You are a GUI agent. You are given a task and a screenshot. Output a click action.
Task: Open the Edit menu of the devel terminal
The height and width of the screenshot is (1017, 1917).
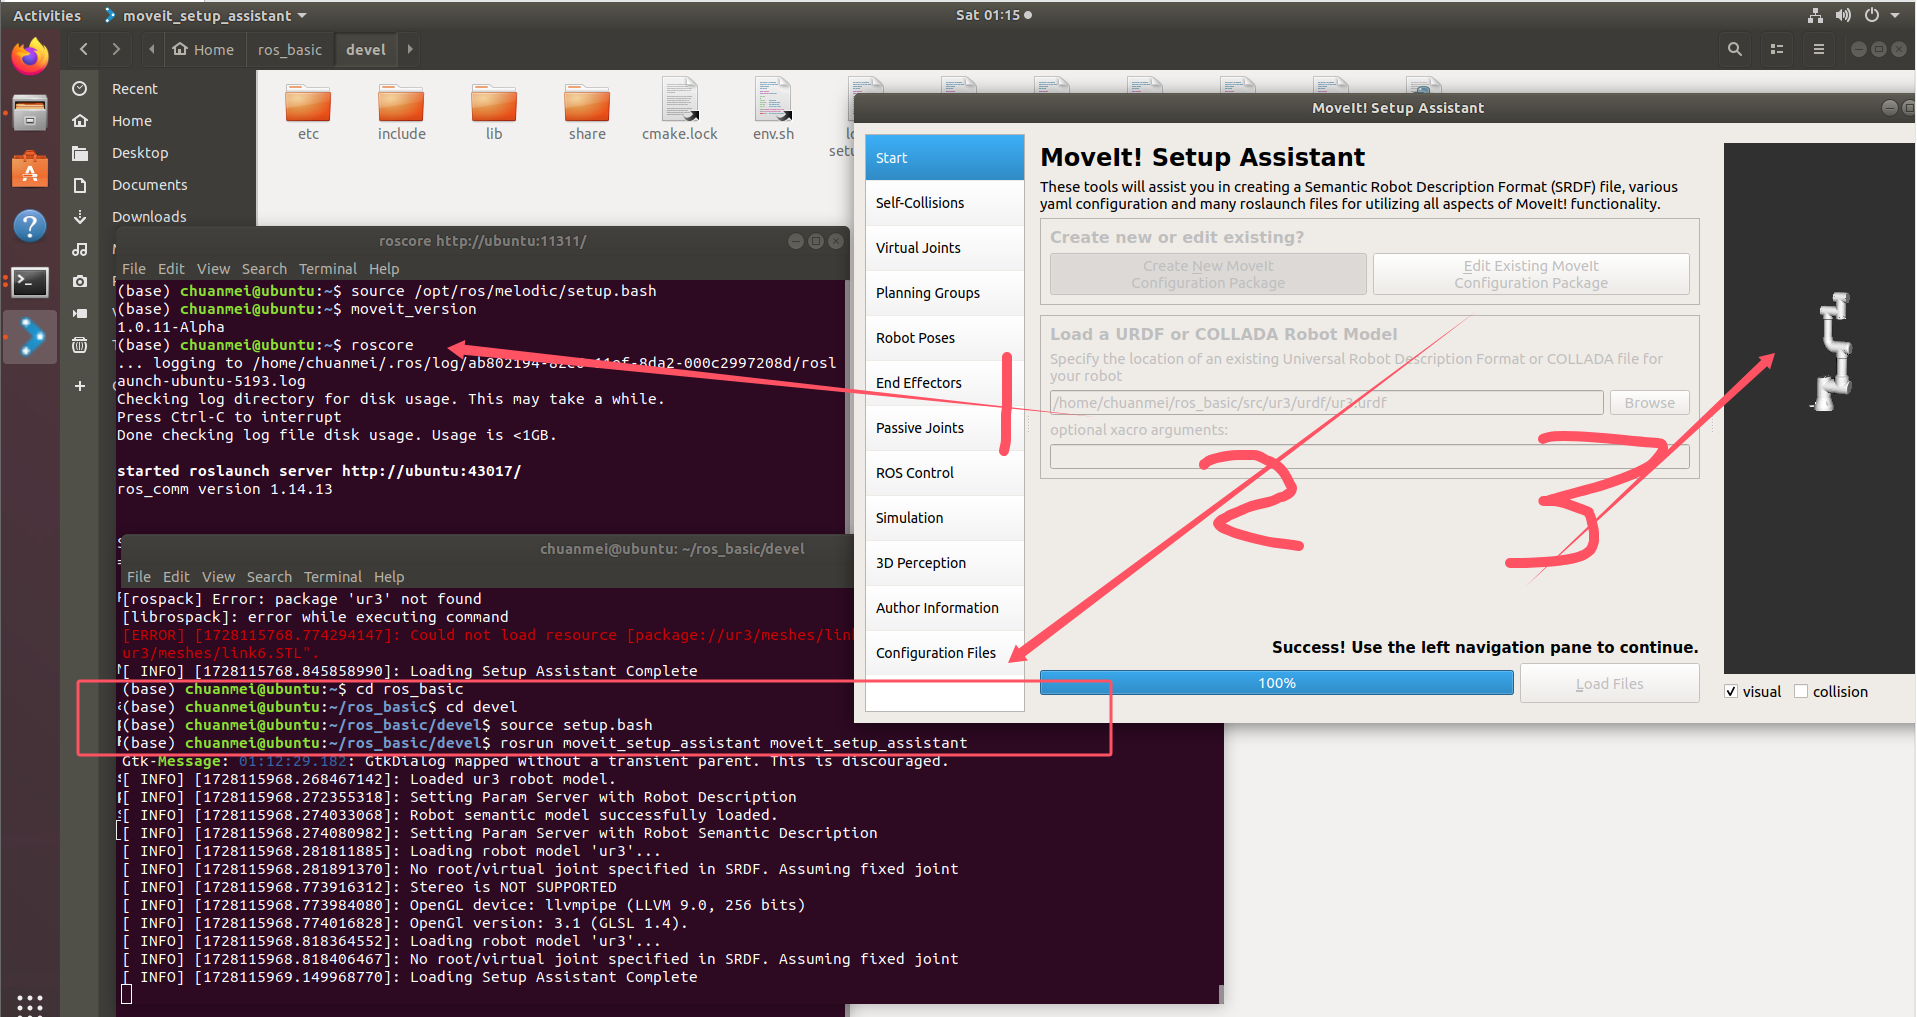tap(176, 576)
